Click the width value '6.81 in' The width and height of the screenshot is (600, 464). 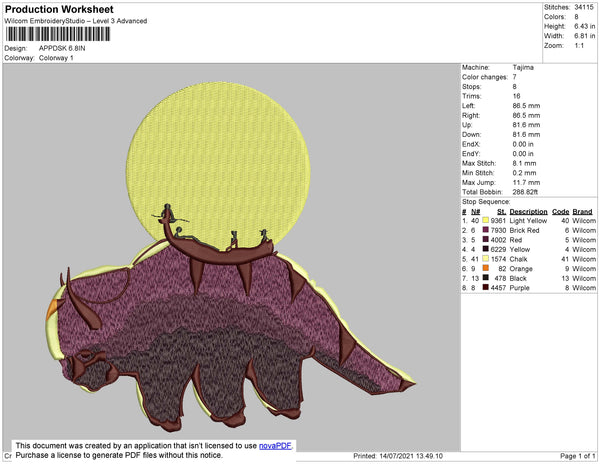pyautogui.click(x=584, y=36)
